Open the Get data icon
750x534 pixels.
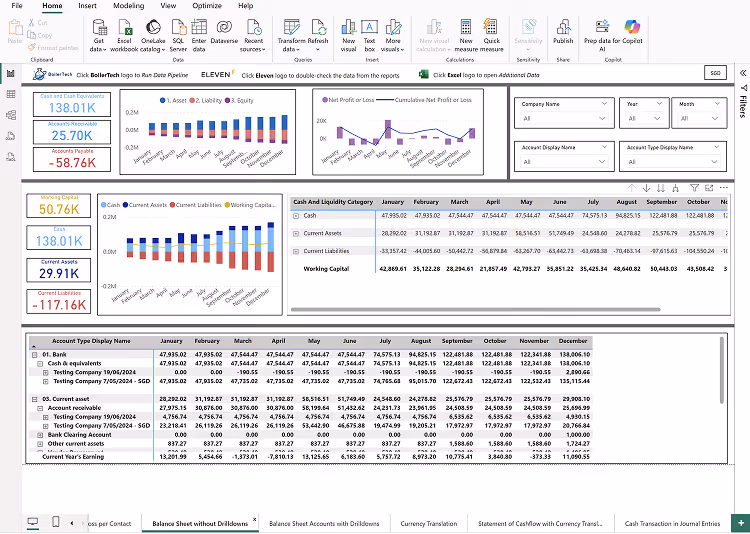[99, 36]
